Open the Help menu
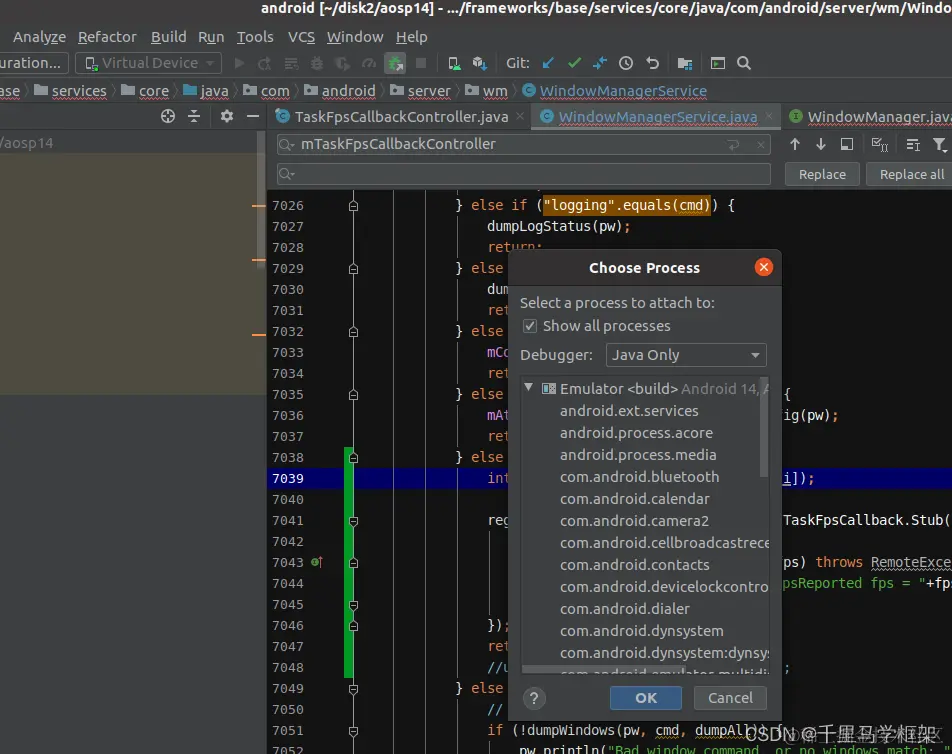Viewport: 952px width, 754px height. coord(412,37)
